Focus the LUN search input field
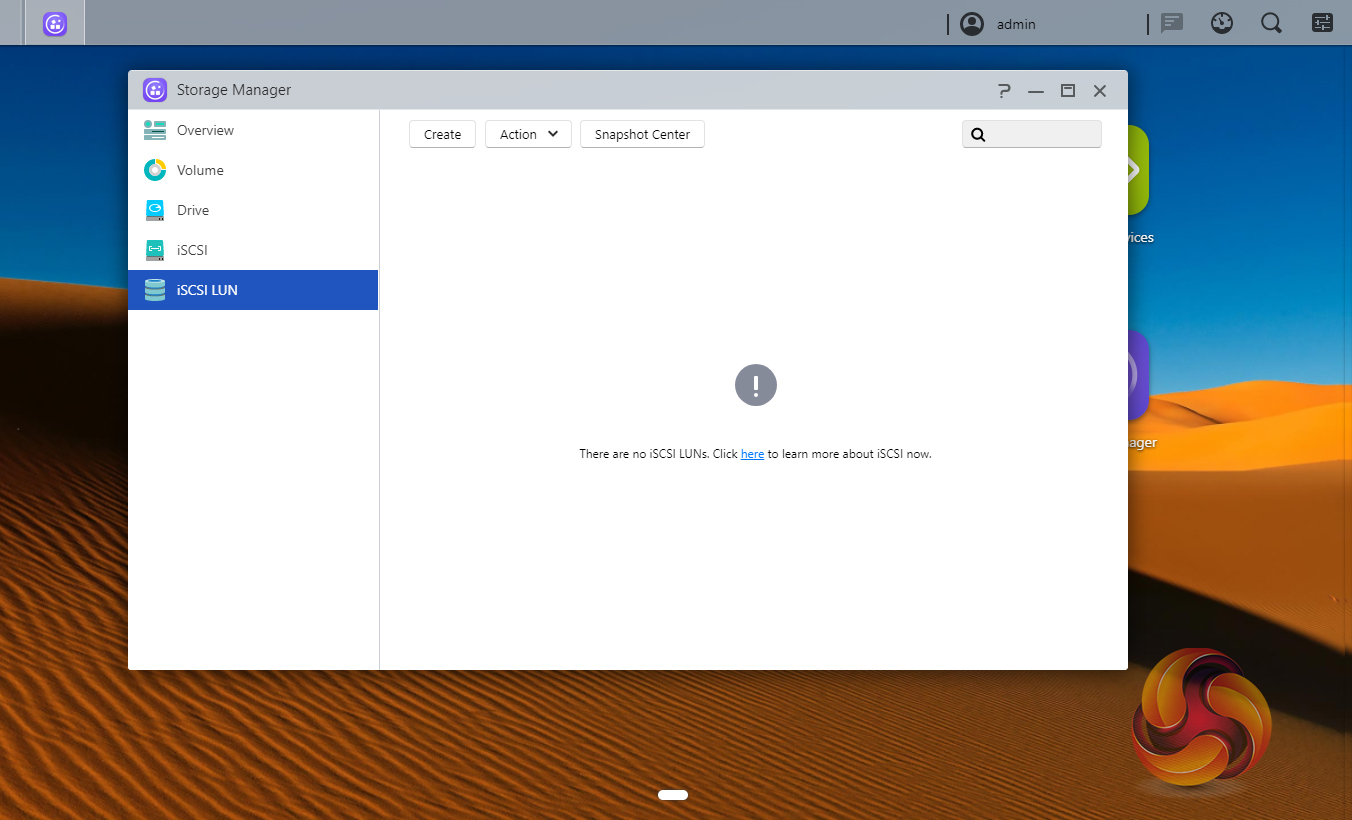Screen dimensions: 1352x820 tap(1032, 134)
